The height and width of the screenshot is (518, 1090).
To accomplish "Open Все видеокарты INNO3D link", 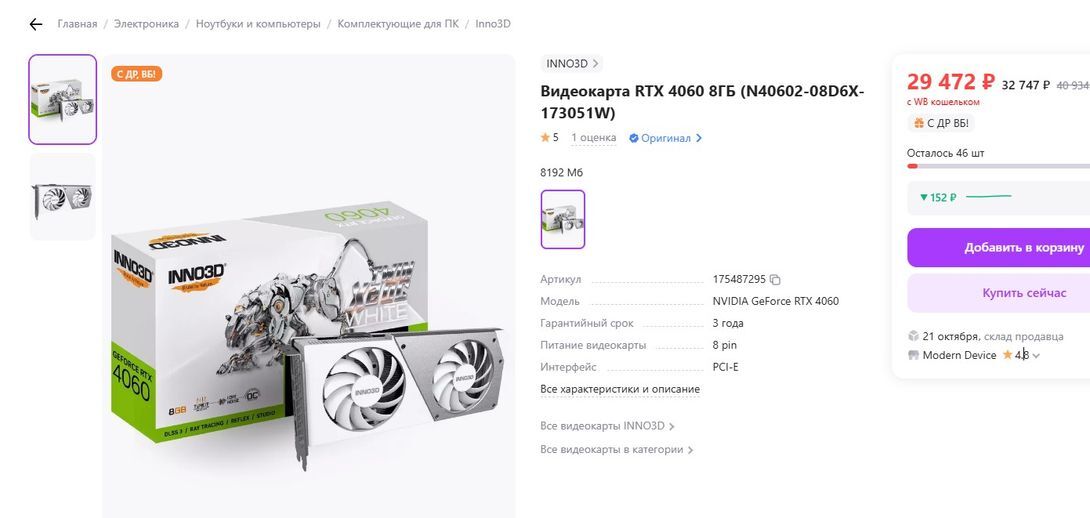I will tap(607, 426).
